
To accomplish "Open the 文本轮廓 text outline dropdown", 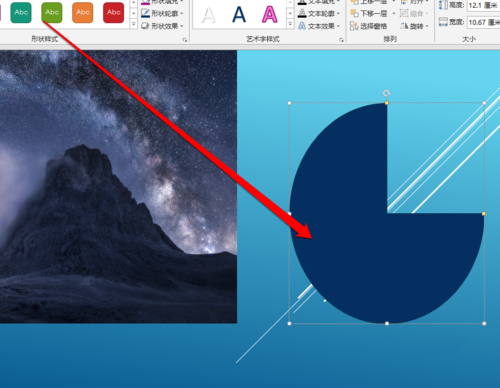I will (319, 14).
